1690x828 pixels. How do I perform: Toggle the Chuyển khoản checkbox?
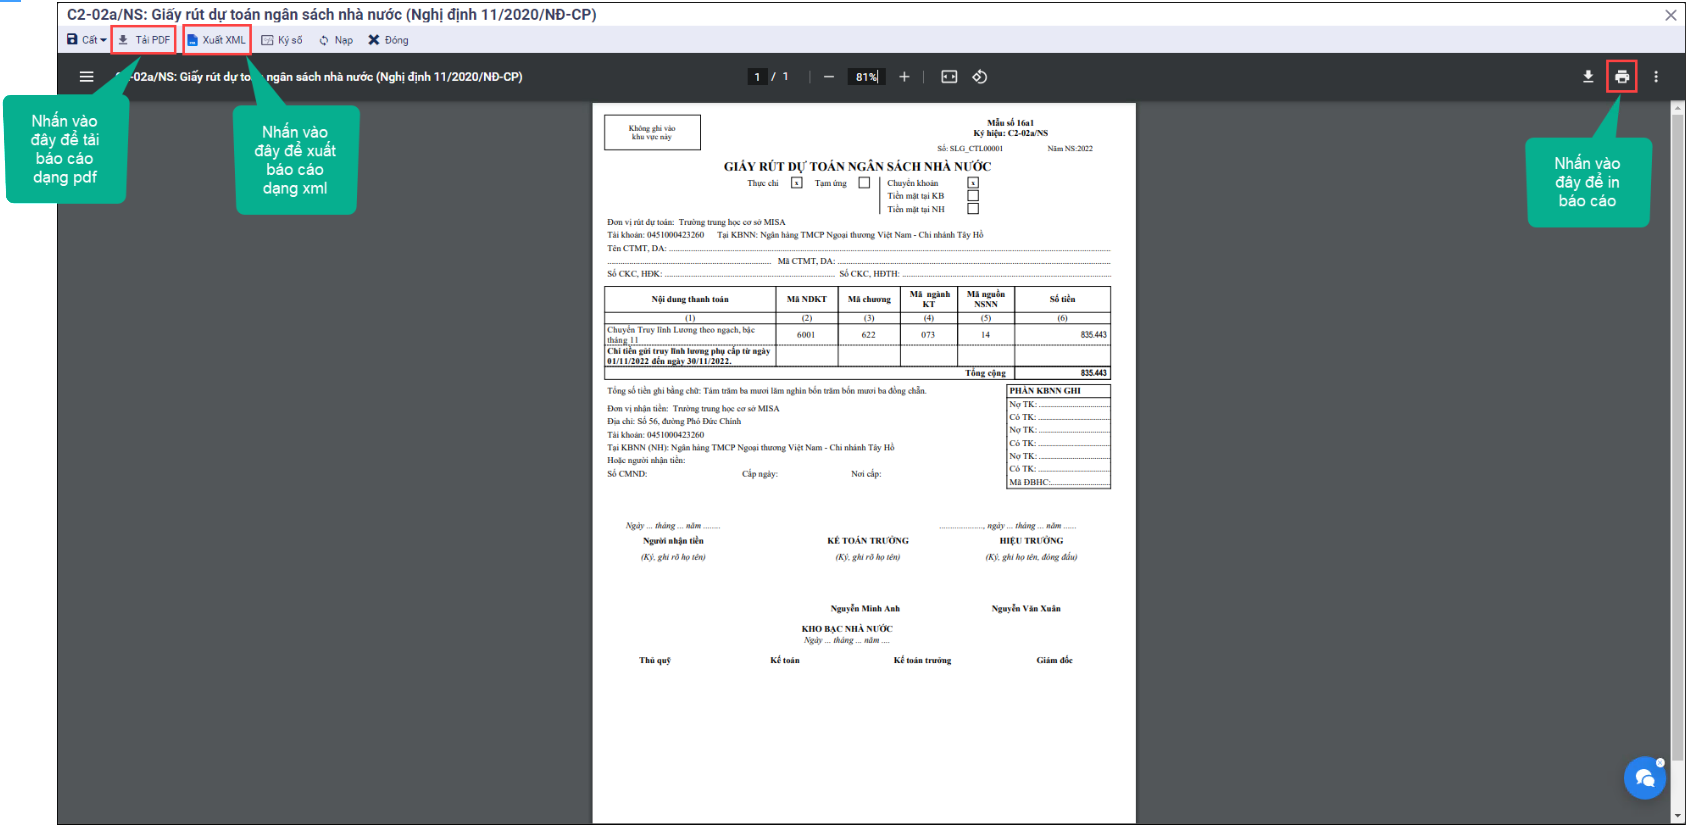click(973, 183)
